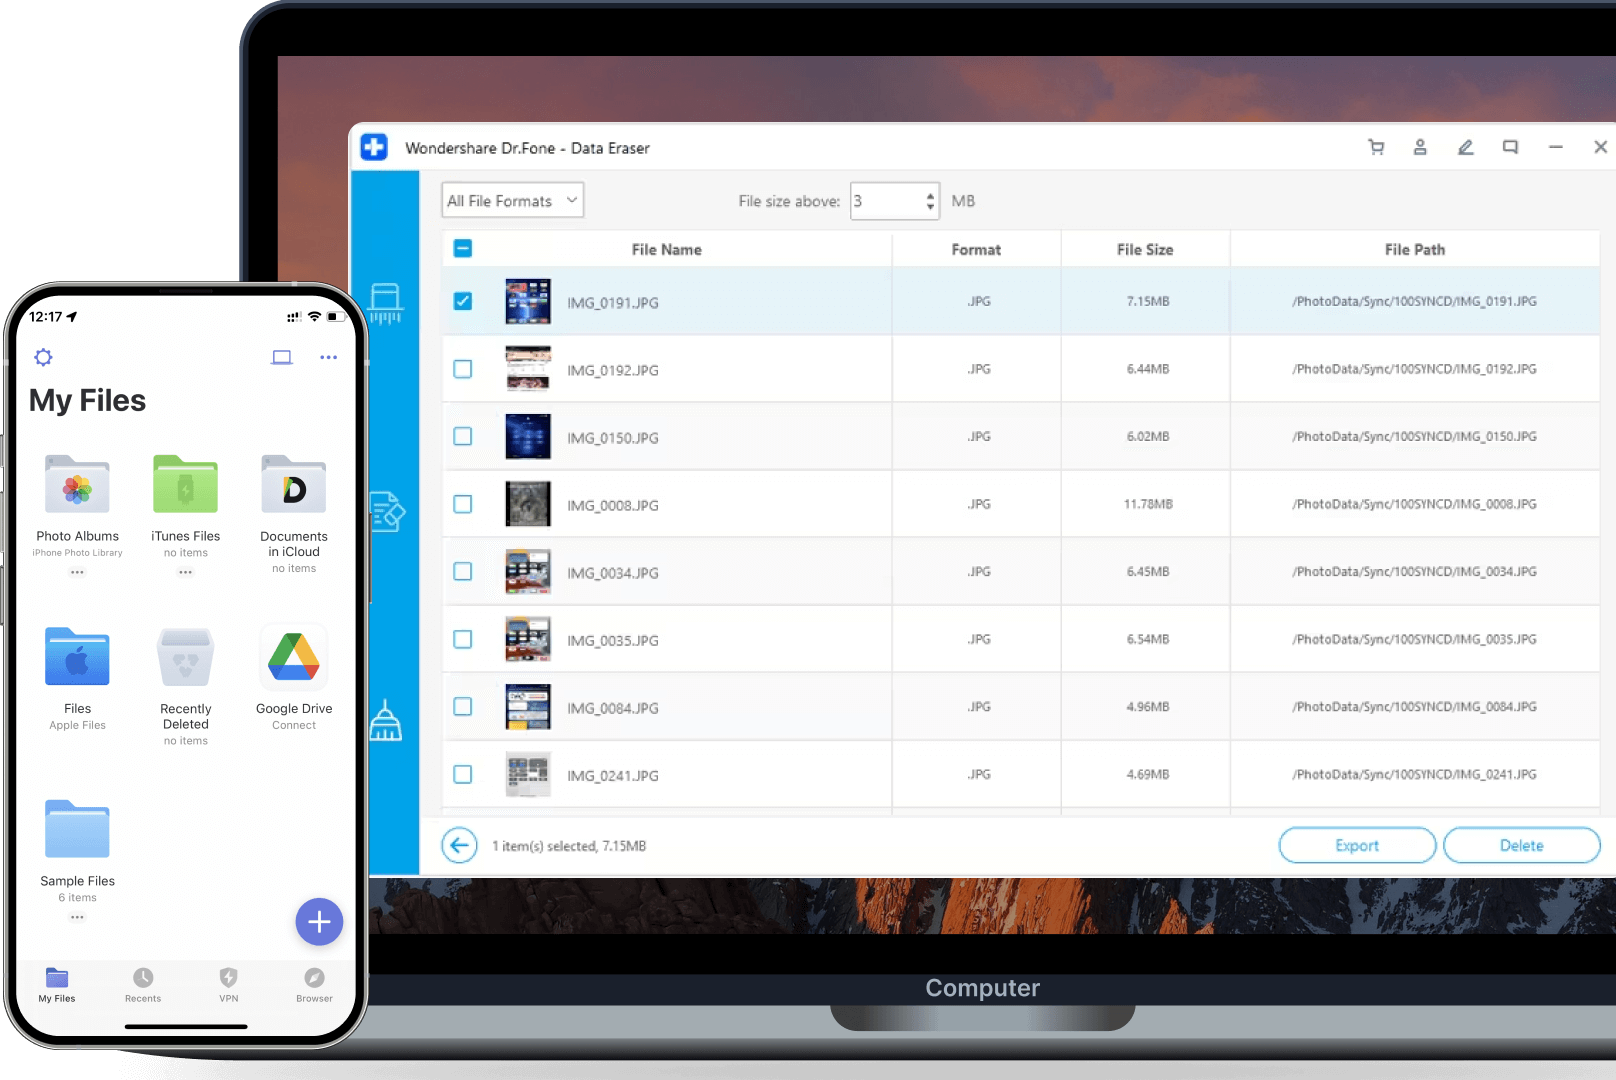Image resolution: width=1616 pixels, height=1080 pixels.
Task: Switch to the Browser tab
Action: [314, 985]
